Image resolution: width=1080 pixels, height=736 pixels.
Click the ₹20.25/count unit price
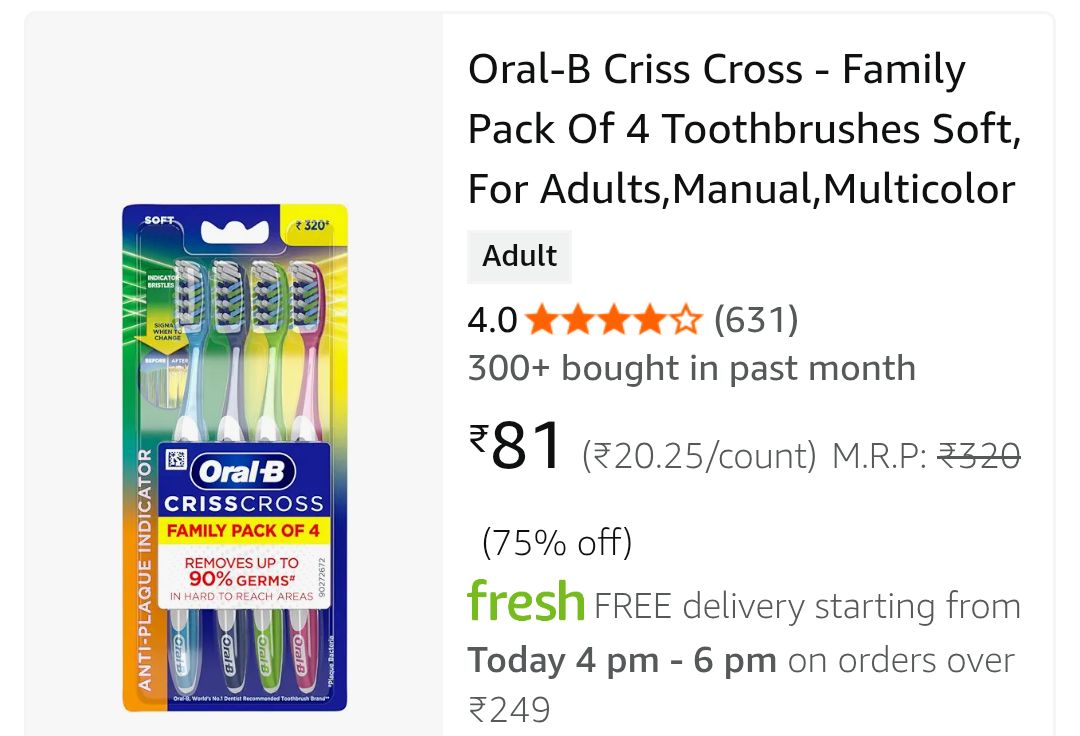699,456
